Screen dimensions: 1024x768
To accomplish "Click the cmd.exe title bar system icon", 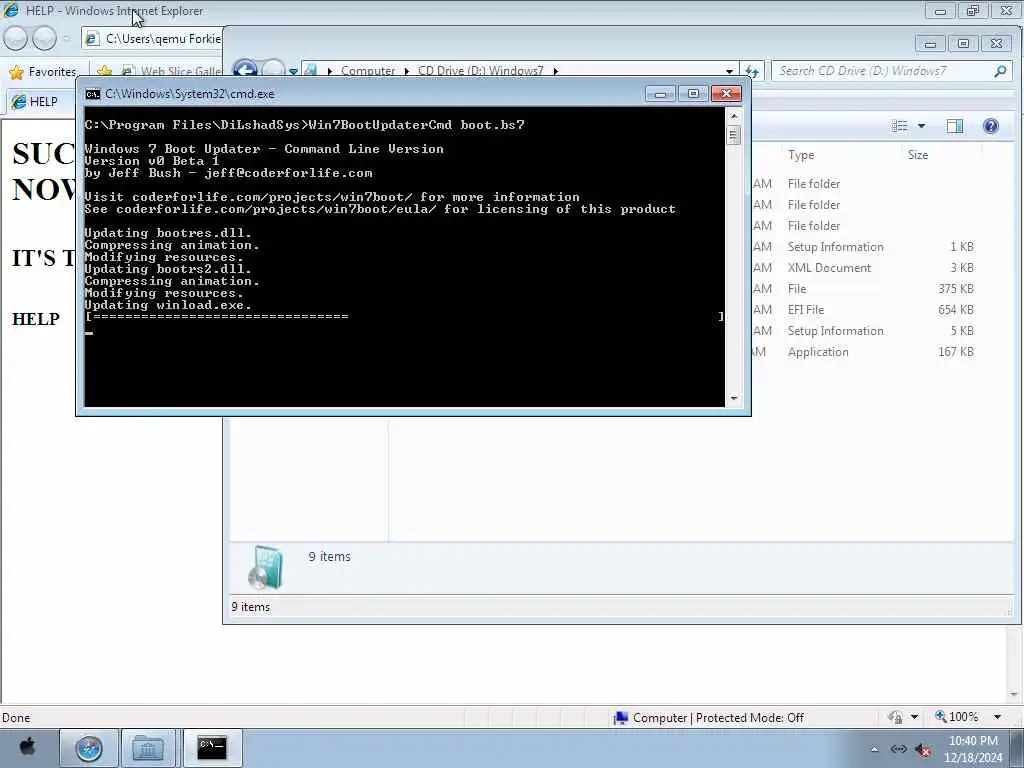I will (x=93, y=94).
